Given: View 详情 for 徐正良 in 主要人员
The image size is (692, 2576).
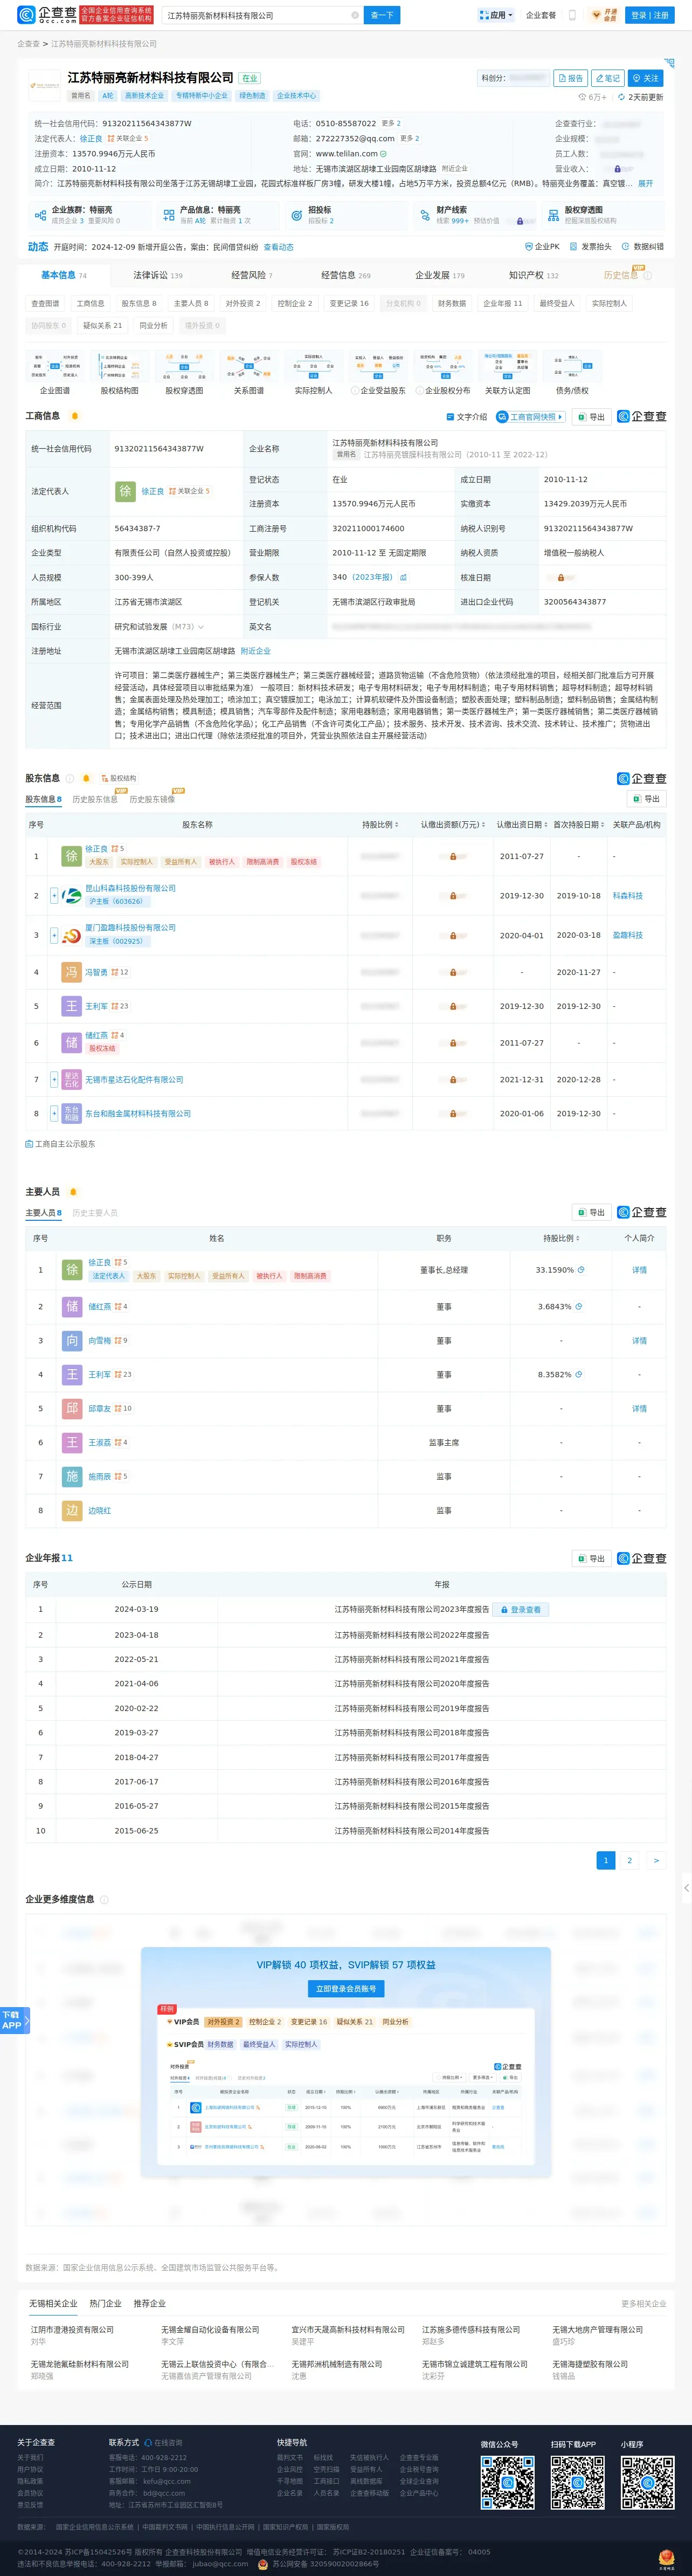Looking at the screenshot, I should [x=639, y=1270].
